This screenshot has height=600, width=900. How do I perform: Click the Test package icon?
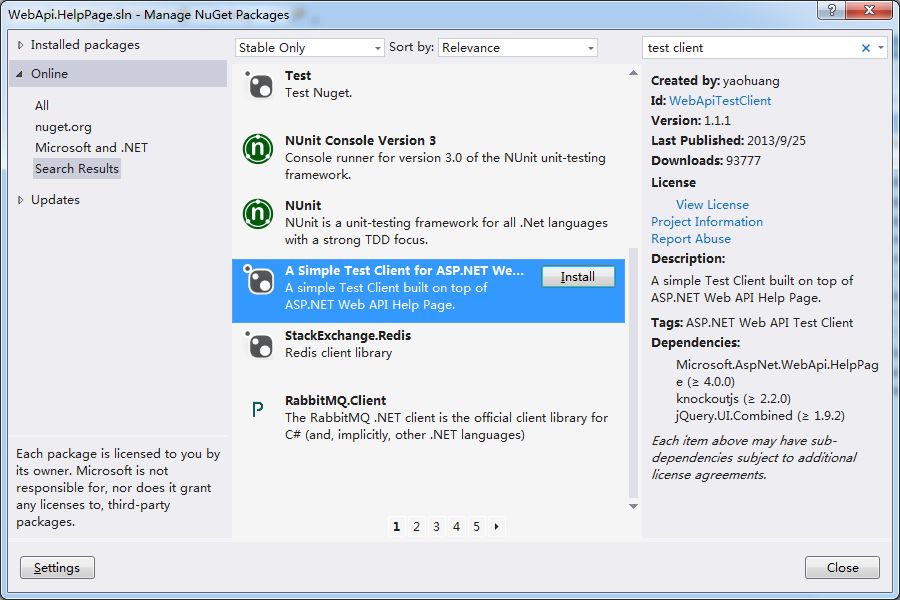259,85
